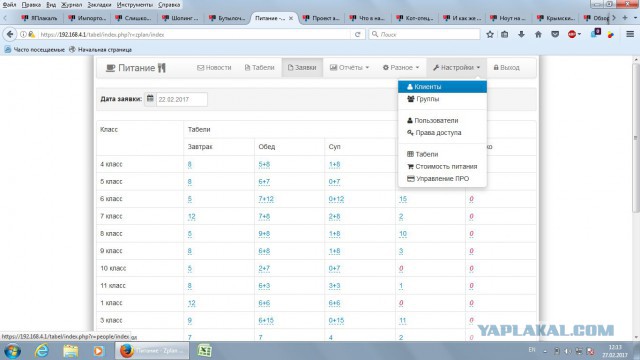Image resolution: width=640 pixels, height=360 pixels.
Task: Close the Питание browser tab
Action: coord(291,18)
